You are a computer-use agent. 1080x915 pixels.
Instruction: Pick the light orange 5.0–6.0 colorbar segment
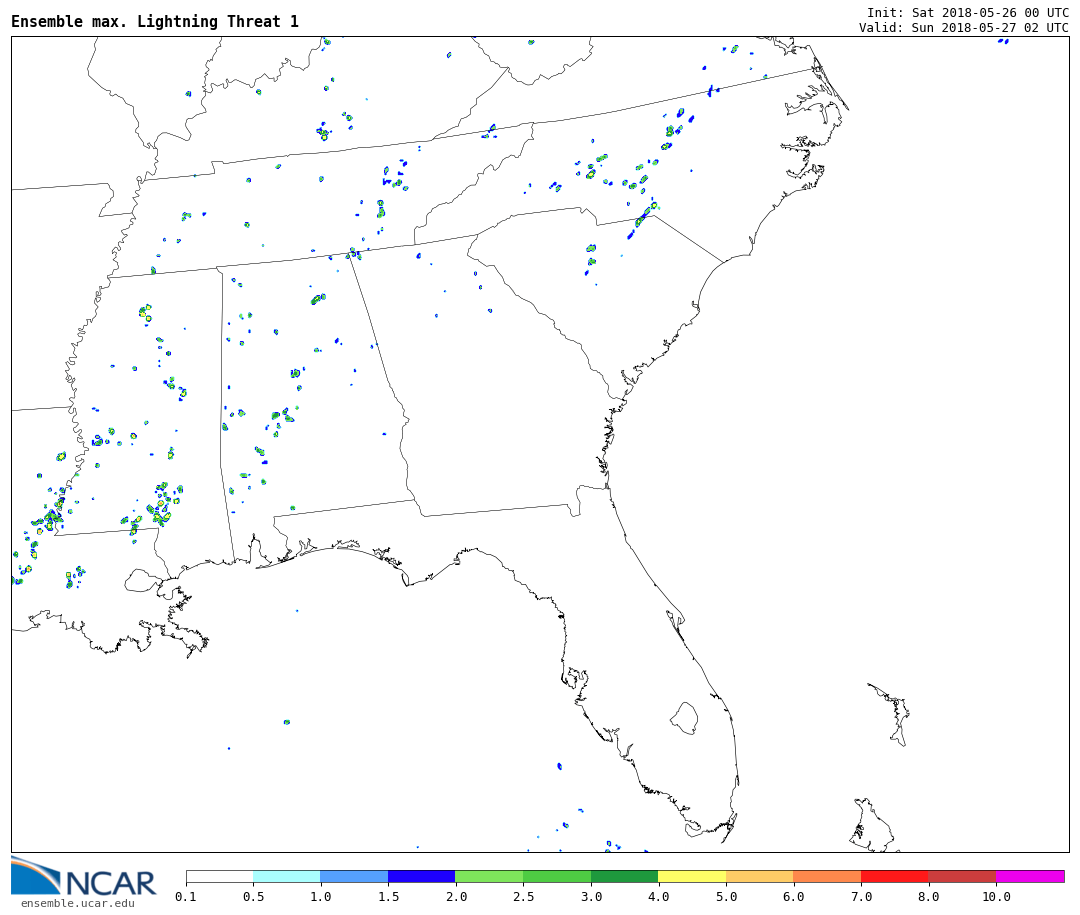(760, 876)
